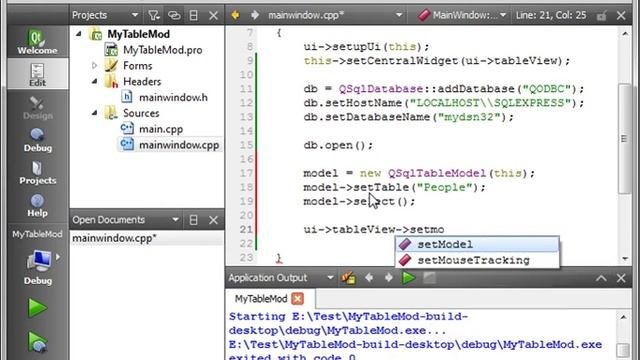This screenshot has width=640, height=360.
Task: Open Design mode in sidebar
Action: pos(38,107)
